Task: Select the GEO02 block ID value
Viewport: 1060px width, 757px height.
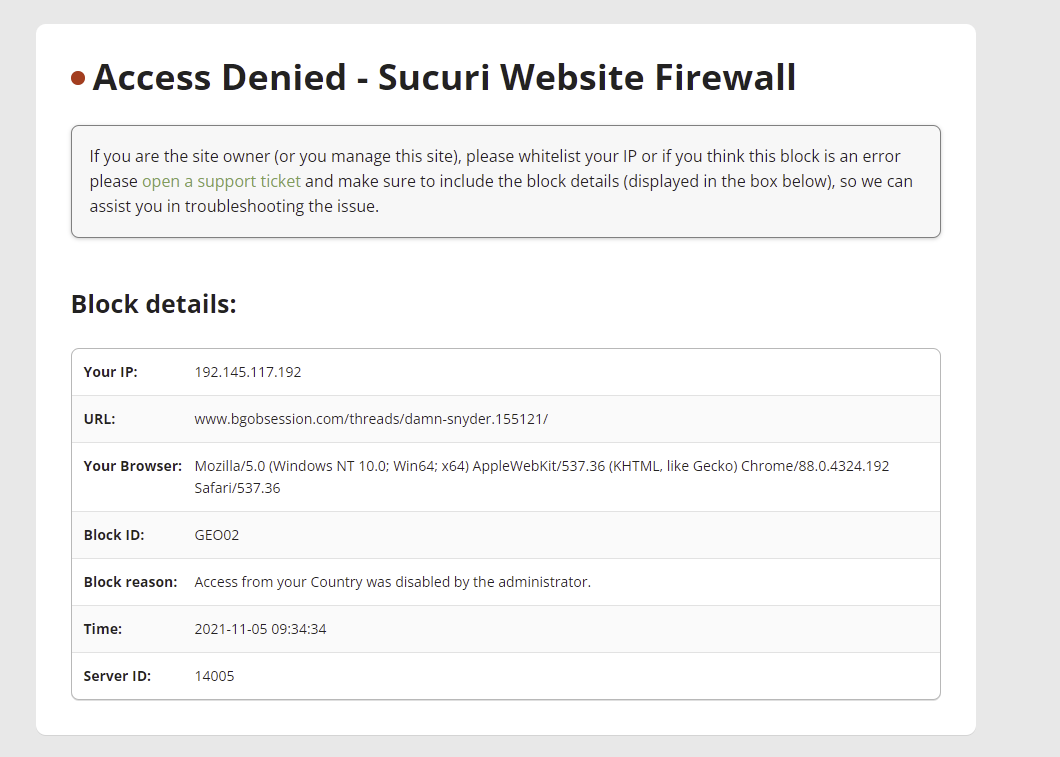Action: point(217,535)
